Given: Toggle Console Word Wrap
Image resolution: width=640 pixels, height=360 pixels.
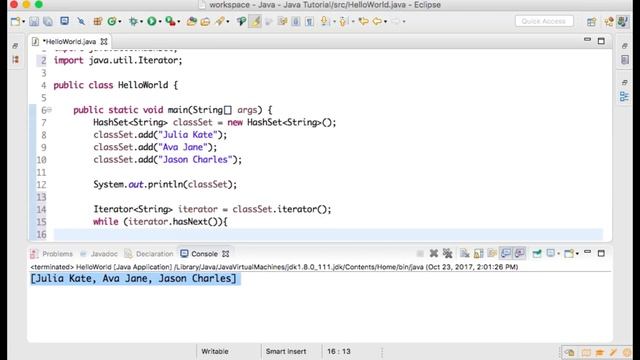Looking at the screenshot, I should [x=492, y=253].
